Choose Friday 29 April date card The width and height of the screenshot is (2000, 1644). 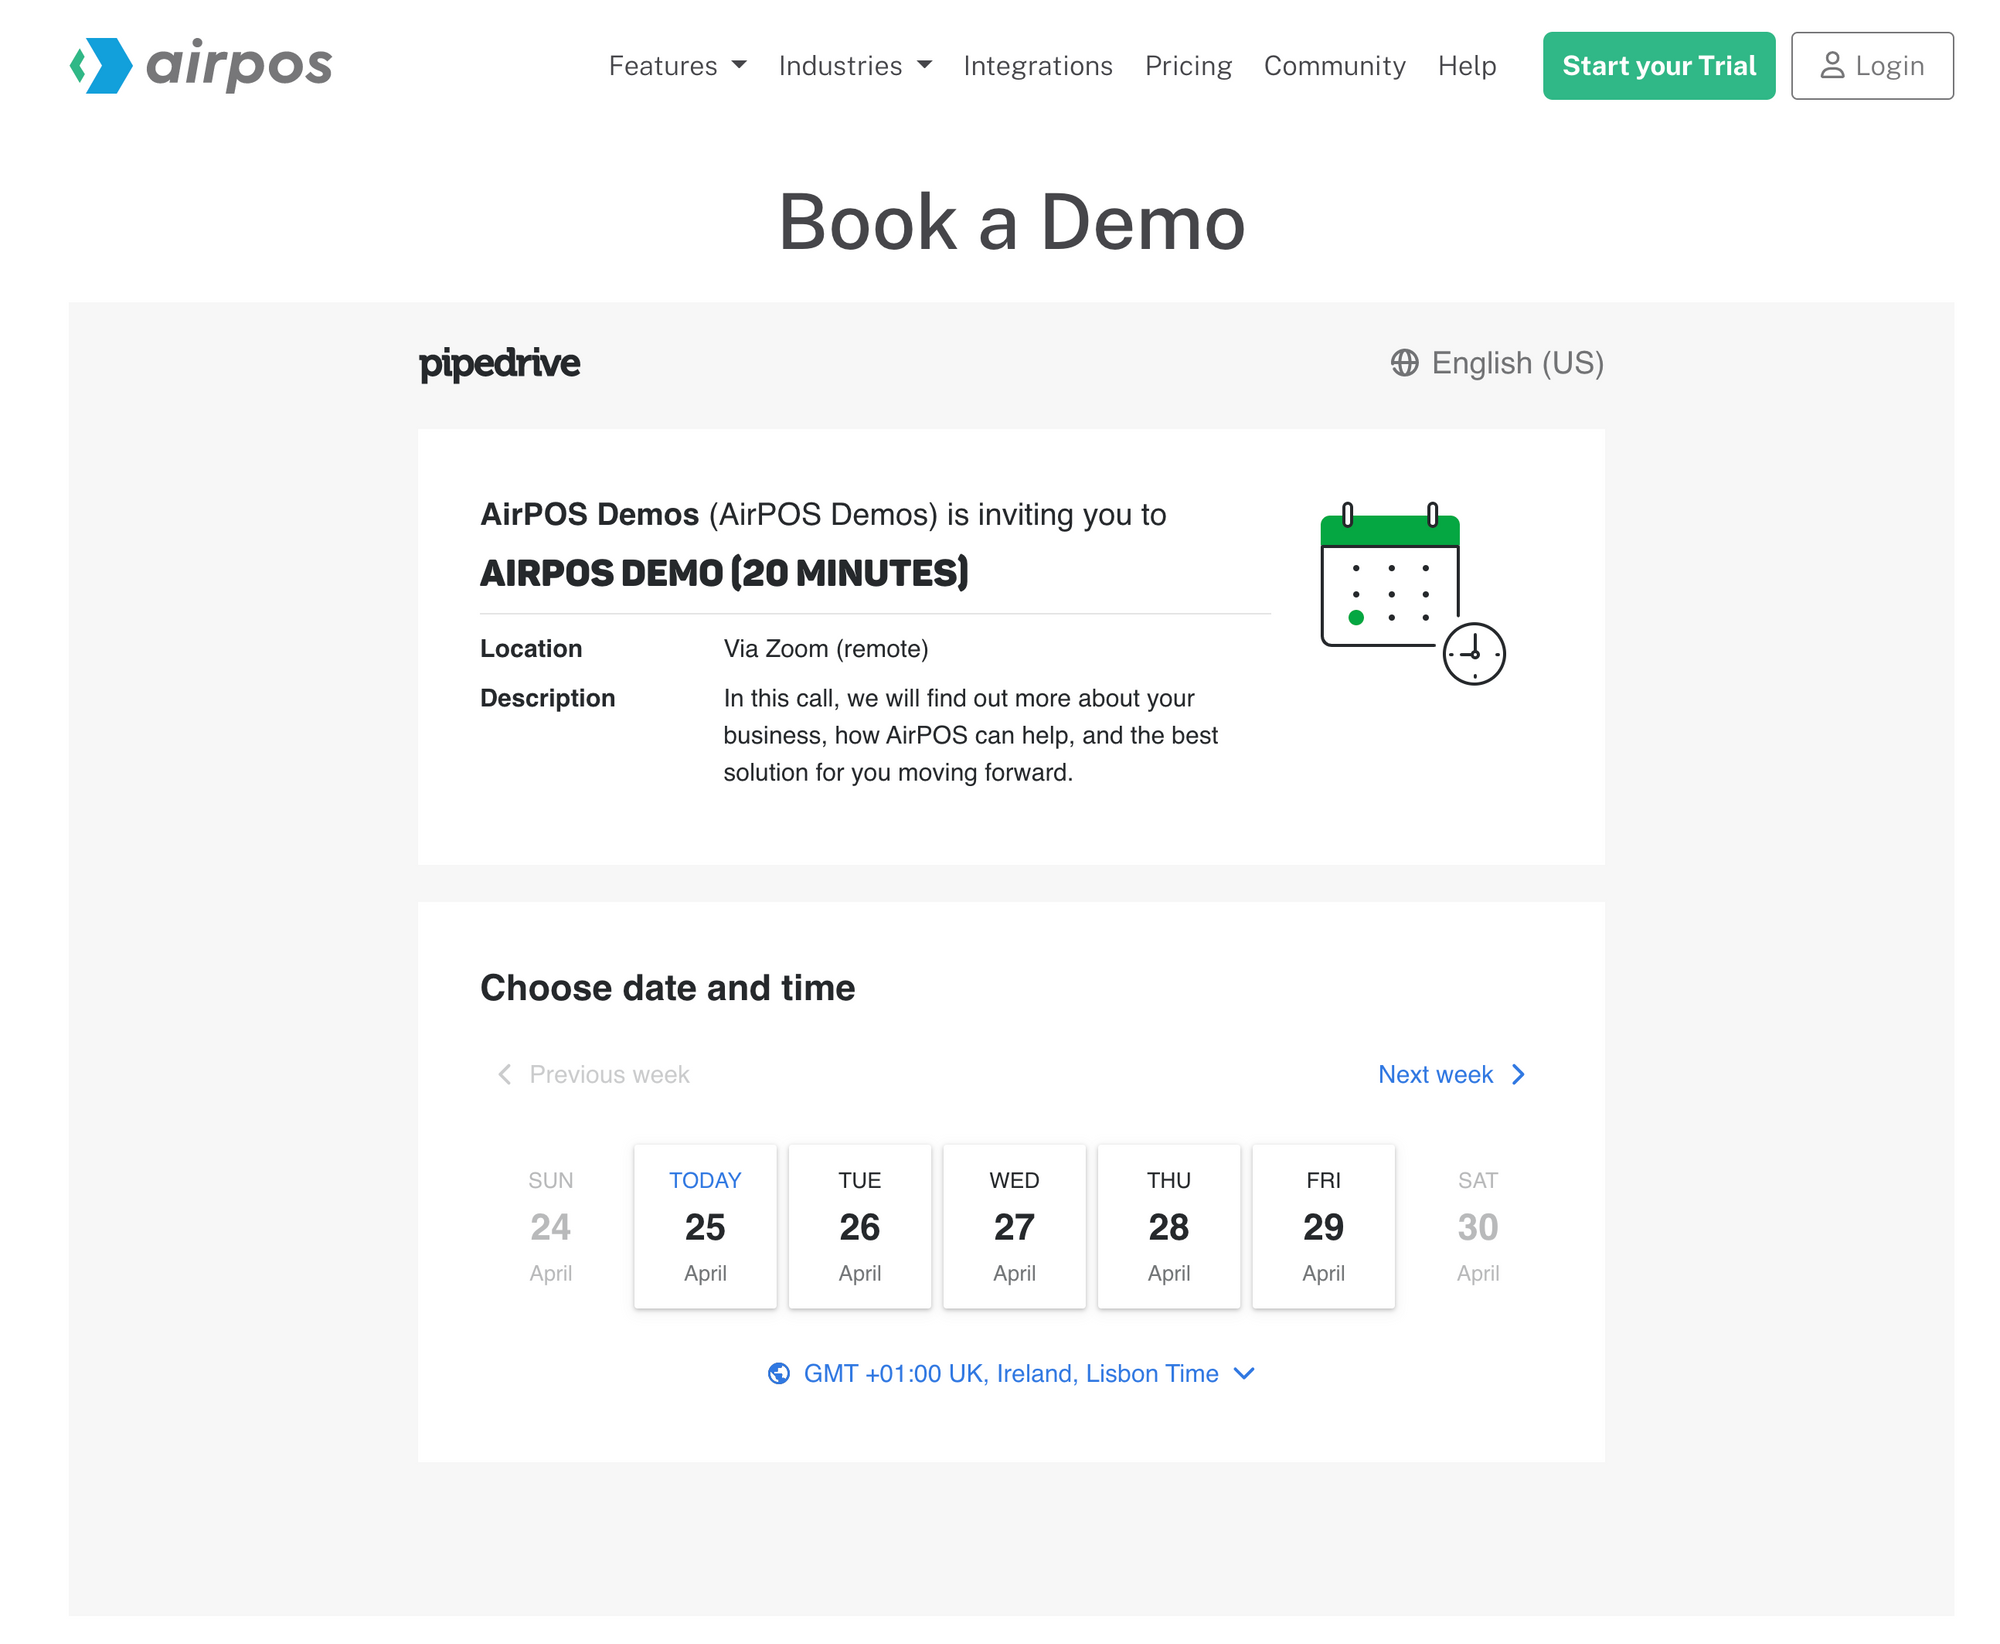pyautogui.click(x=1323, y=1226)
